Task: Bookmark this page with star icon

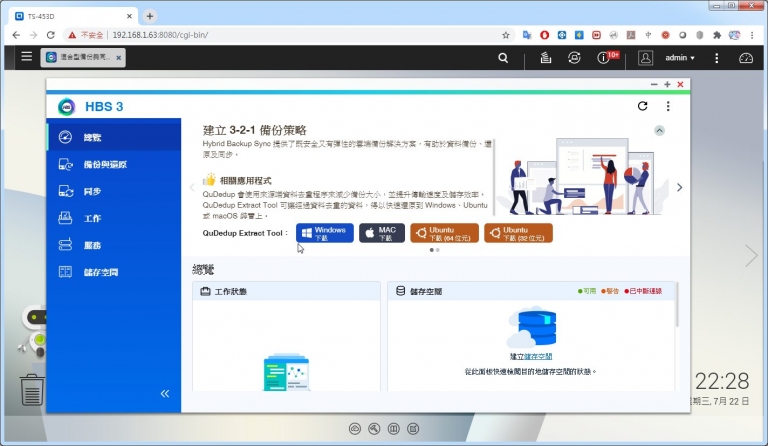Action: [505, 35]
